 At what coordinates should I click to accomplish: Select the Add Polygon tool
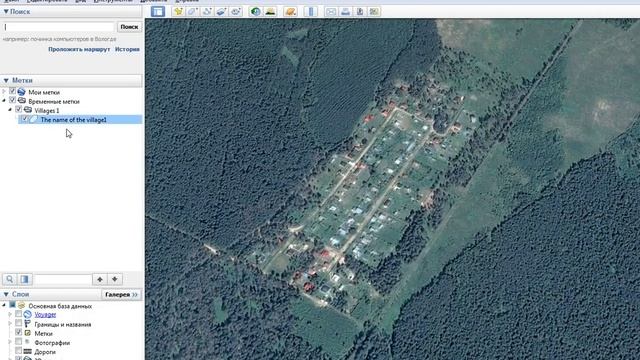tap(192, 11)
